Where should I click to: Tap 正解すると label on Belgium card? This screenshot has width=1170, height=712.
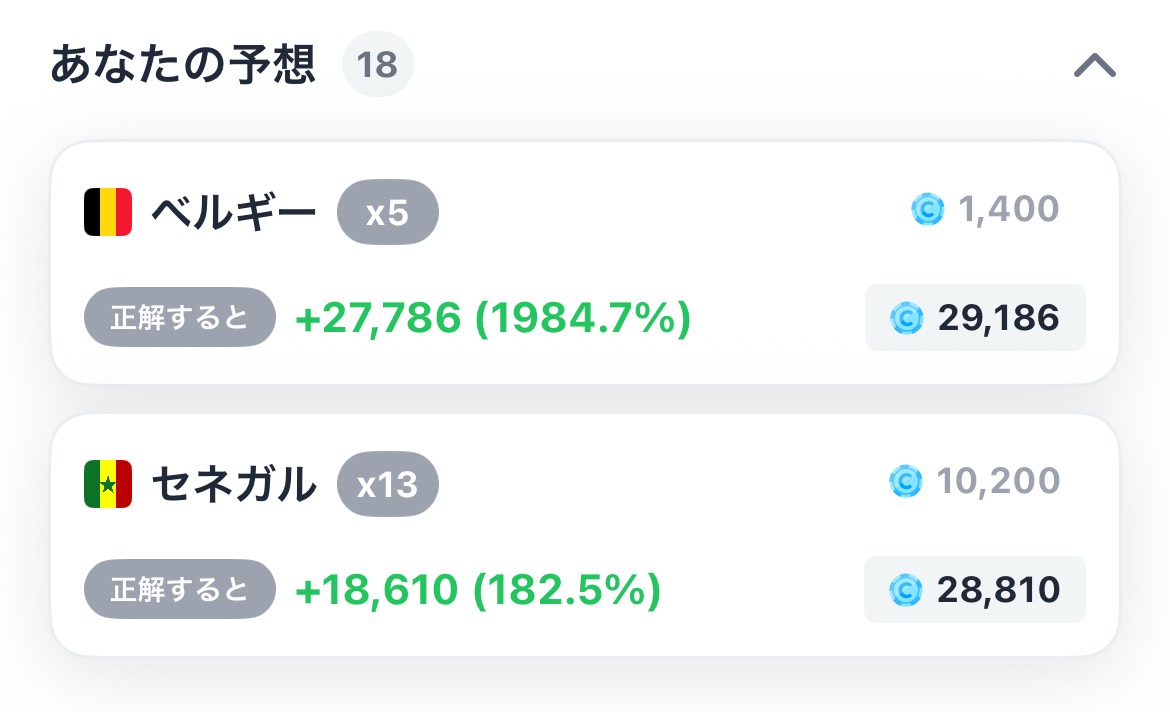point(180,317)
